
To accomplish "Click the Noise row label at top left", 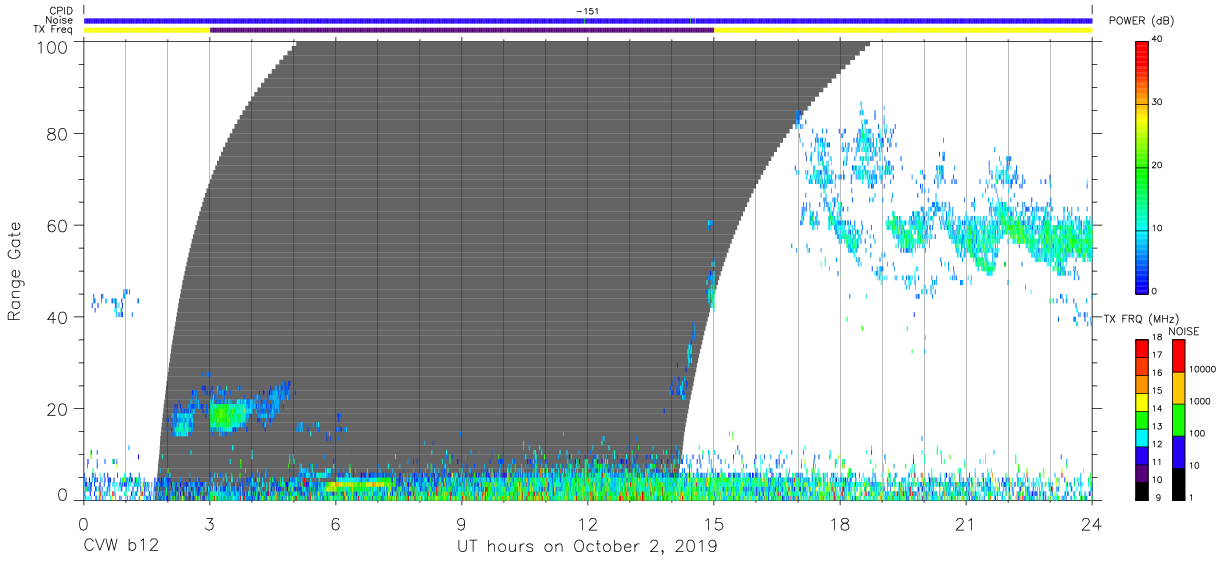I will pos(58,20).
